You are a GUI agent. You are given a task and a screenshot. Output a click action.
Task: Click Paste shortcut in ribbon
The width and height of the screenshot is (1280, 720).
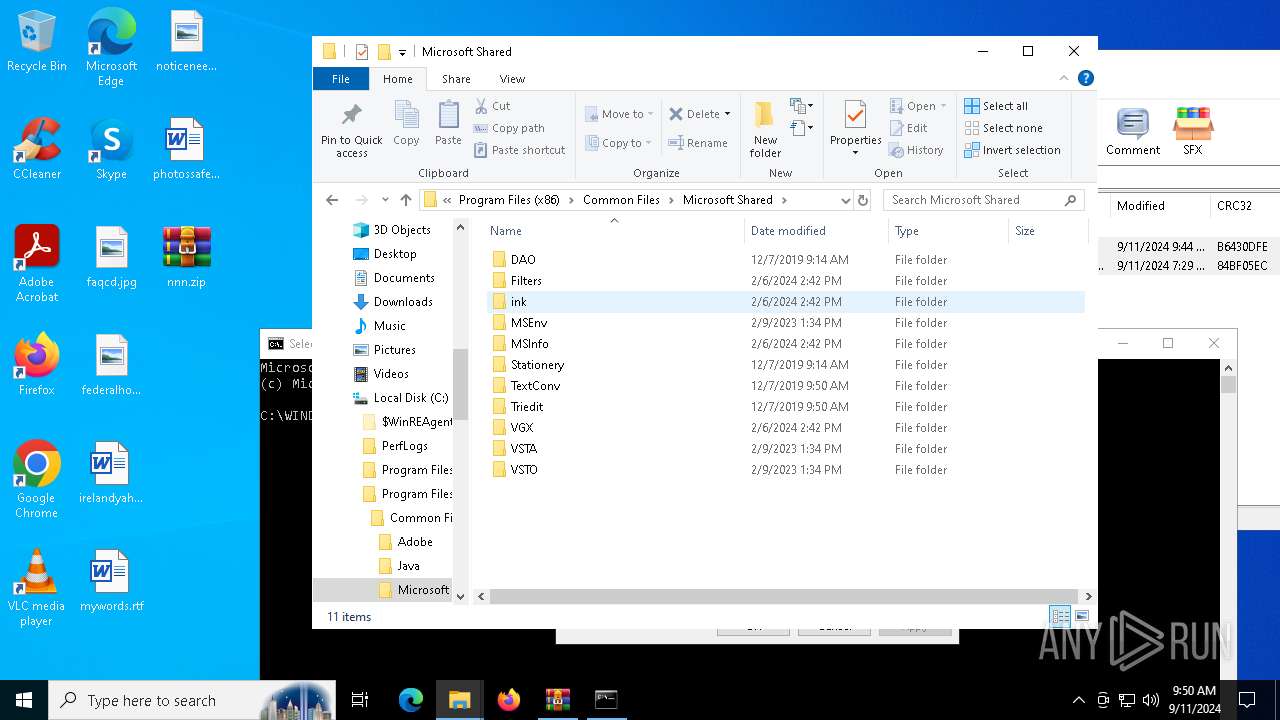tap(520, 150)
